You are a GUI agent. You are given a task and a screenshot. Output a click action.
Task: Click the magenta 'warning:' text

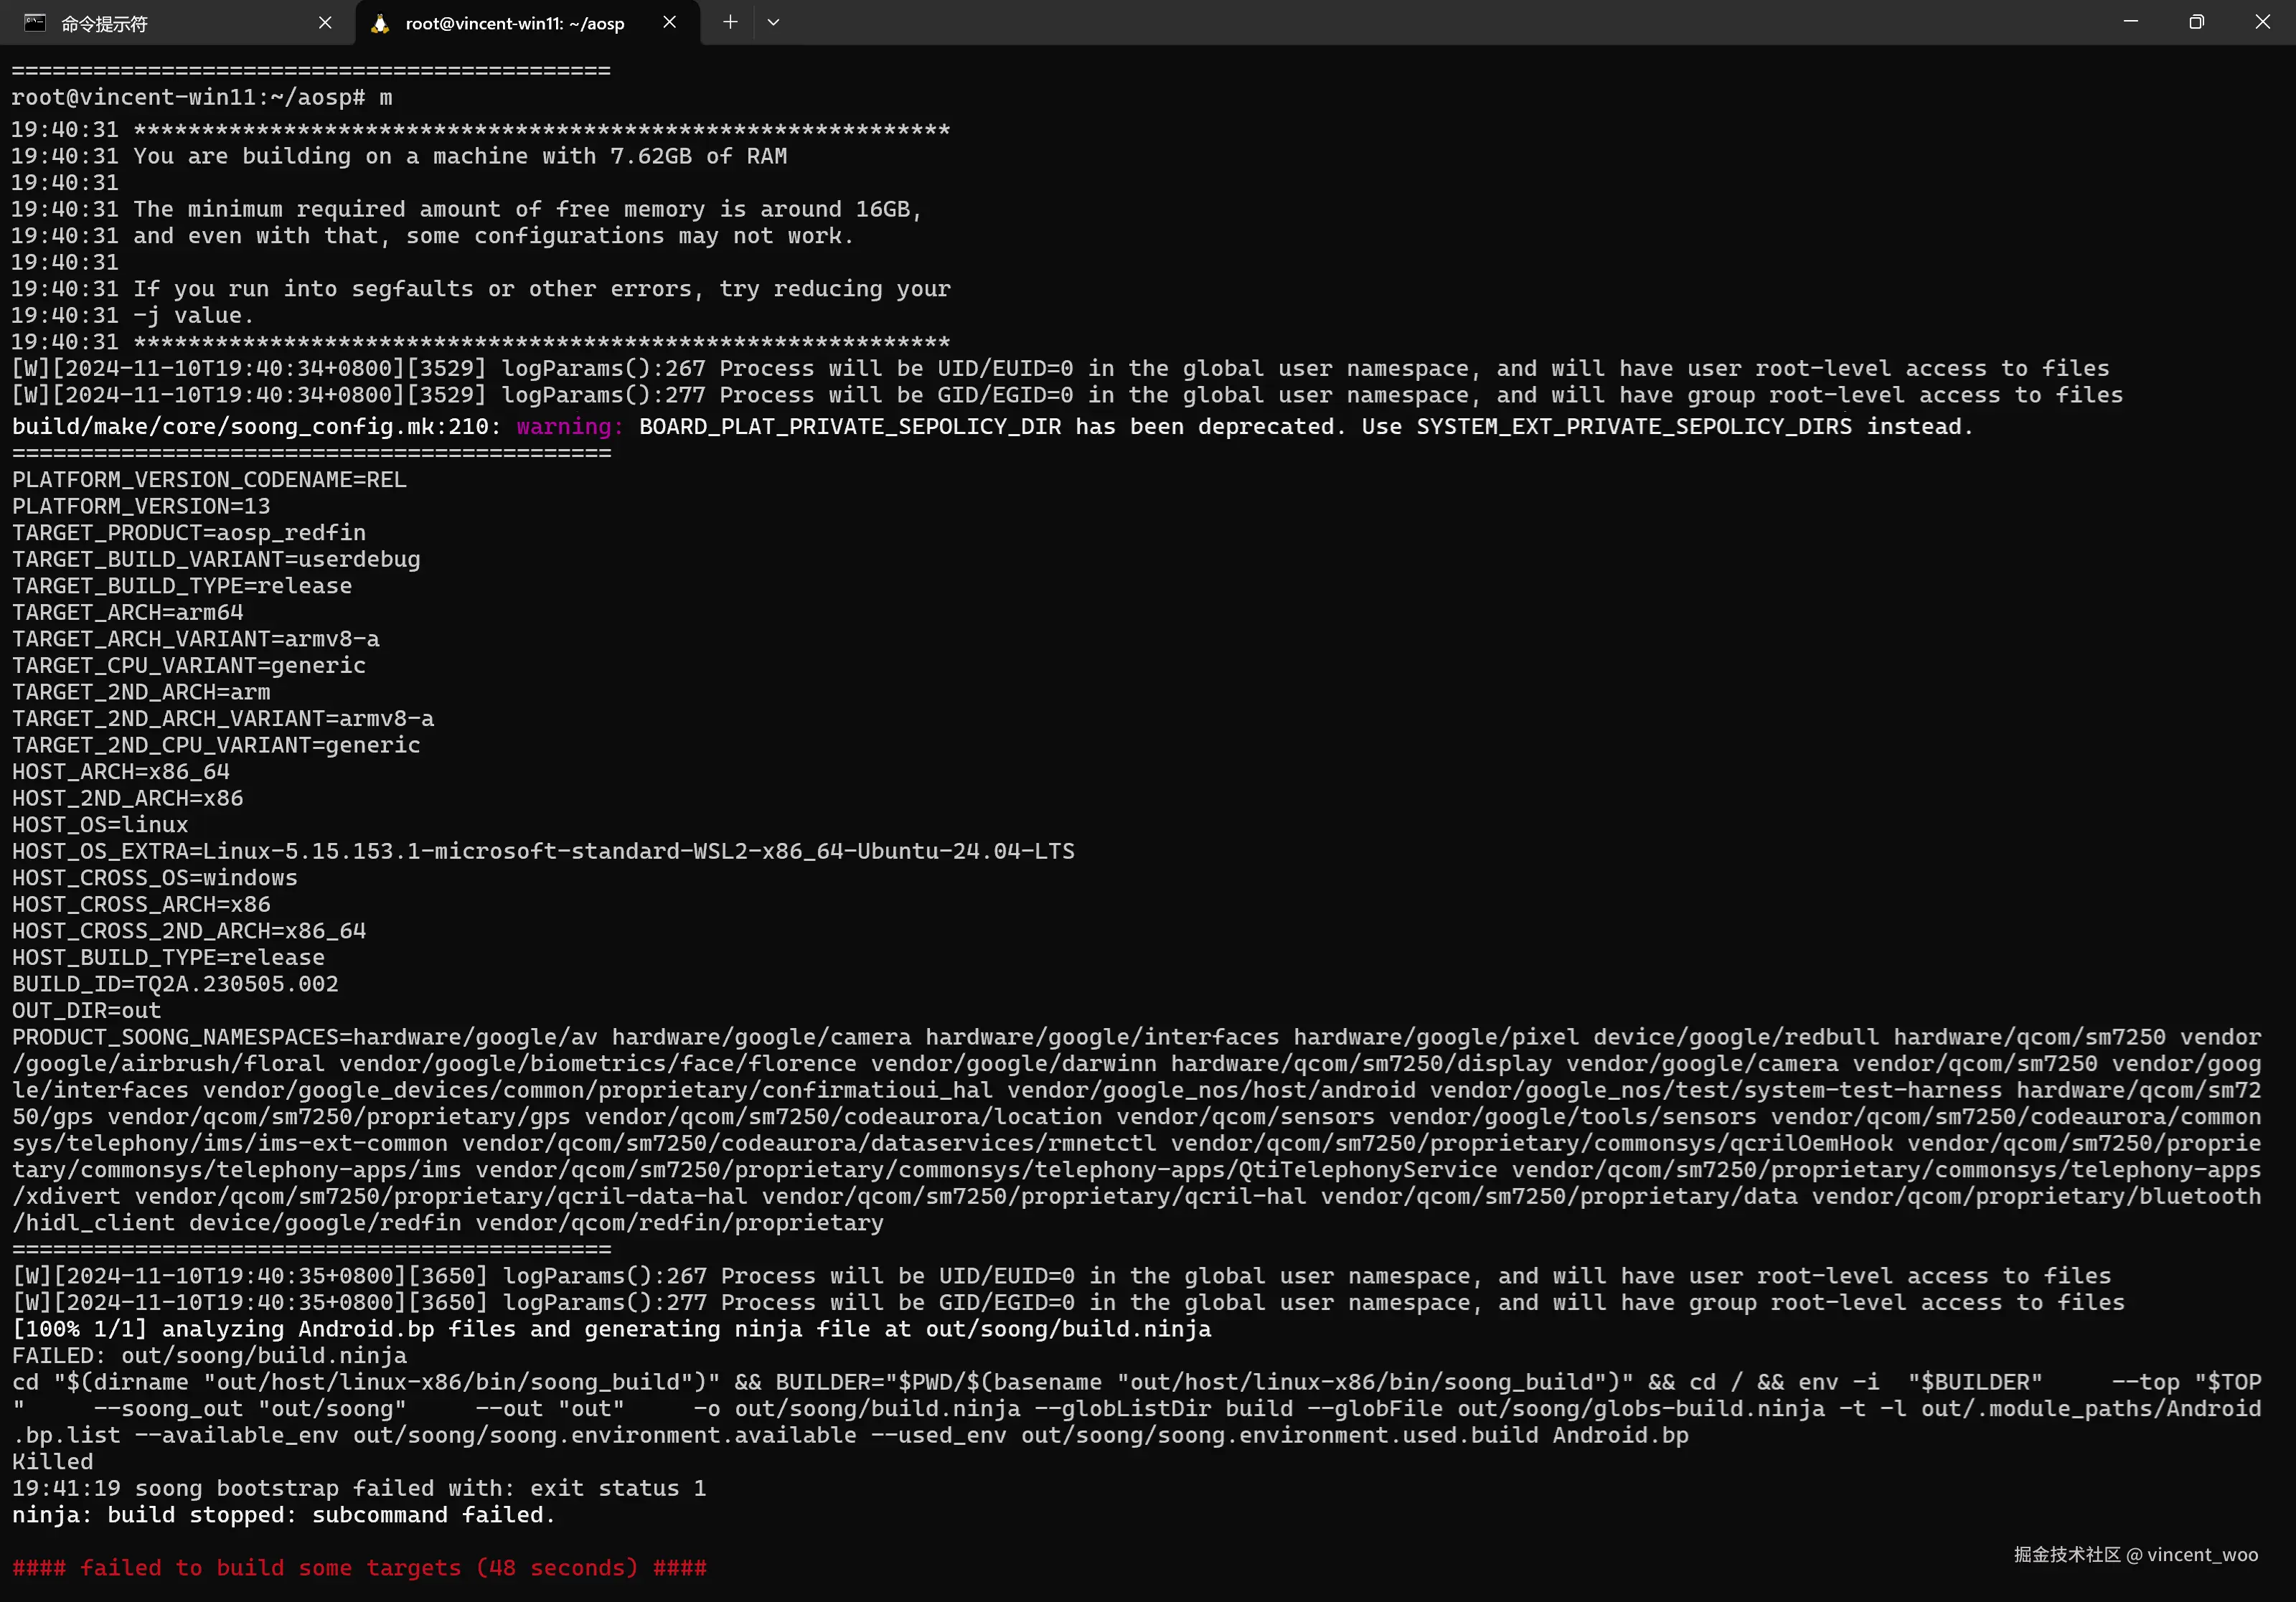coord(569,427)
